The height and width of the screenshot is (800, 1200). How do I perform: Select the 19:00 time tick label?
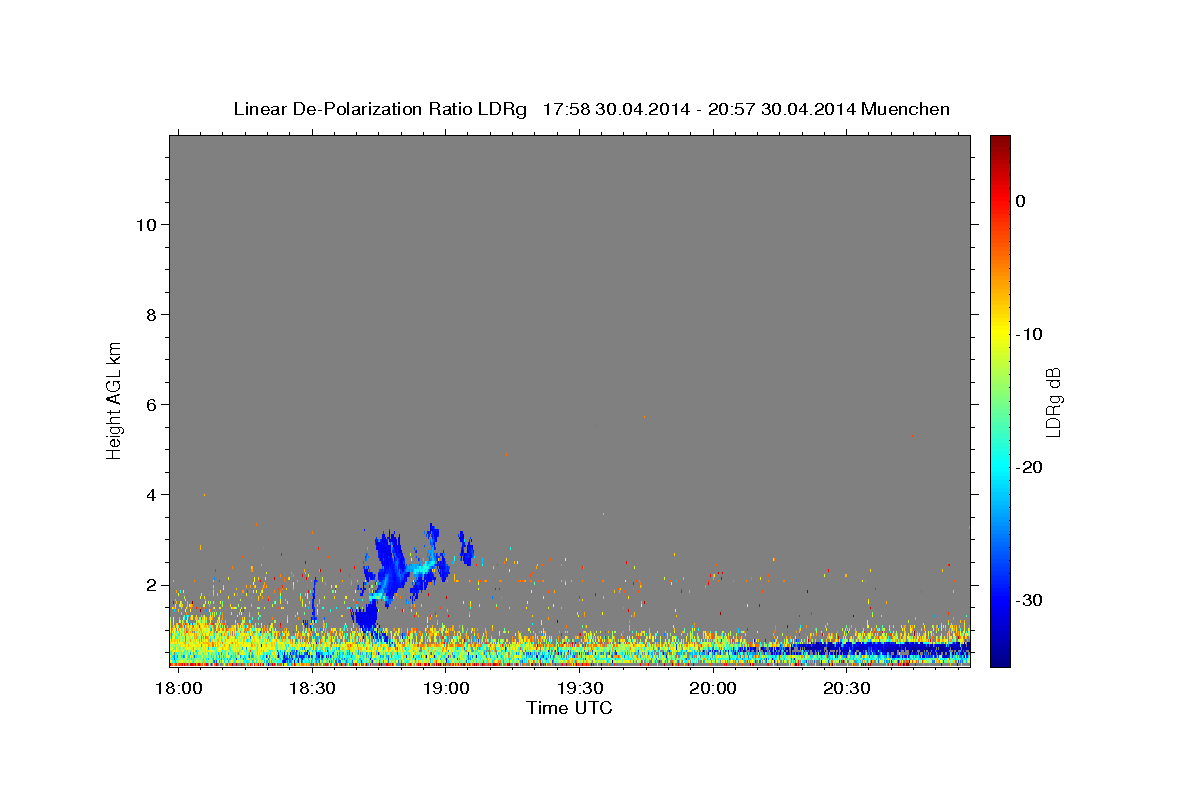click(x=446, y=688)
